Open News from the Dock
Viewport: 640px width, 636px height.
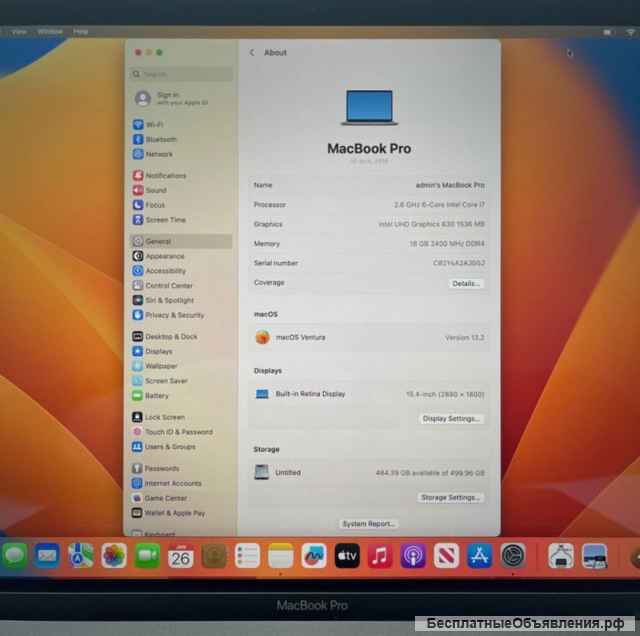pyautogui.click(x=446, y=555)
